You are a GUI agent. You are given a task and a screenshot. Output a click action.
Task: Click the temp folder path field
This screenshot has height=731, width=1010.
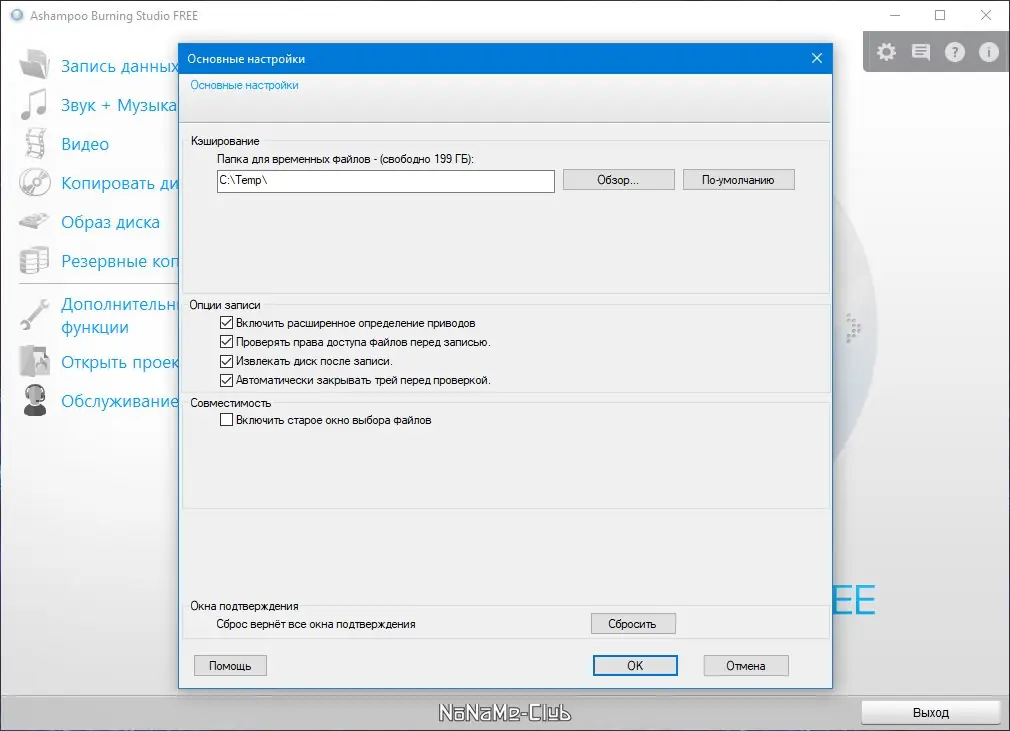click(x=386, y=181)
